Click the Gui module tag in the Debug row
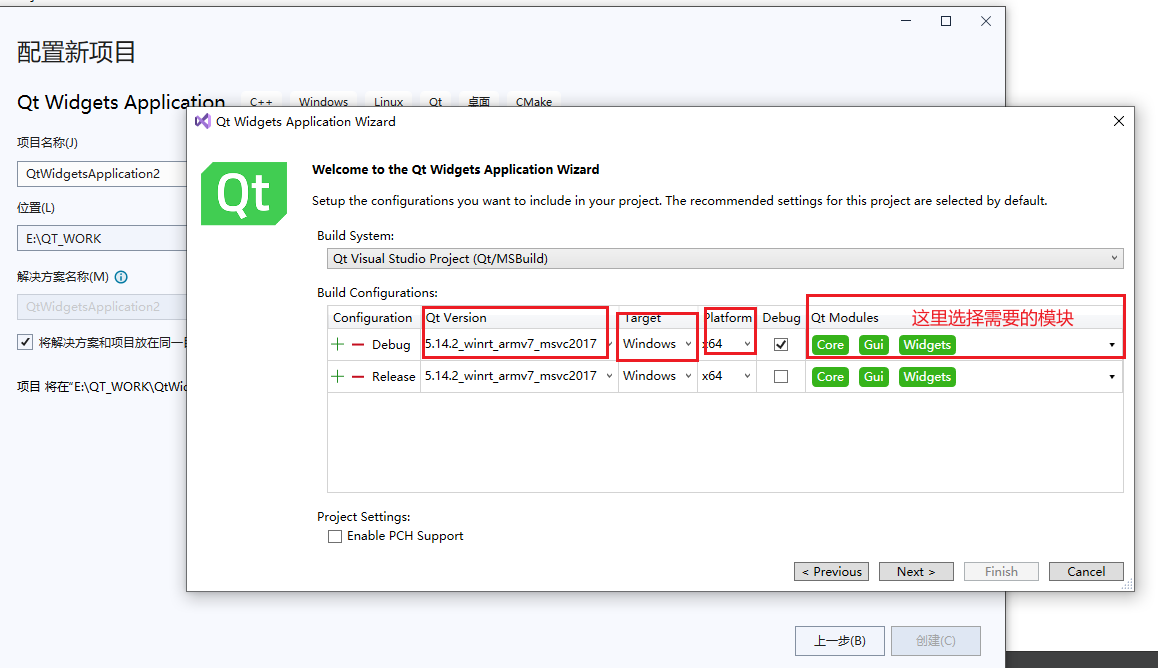1158x668 pixels. [874, 345]
